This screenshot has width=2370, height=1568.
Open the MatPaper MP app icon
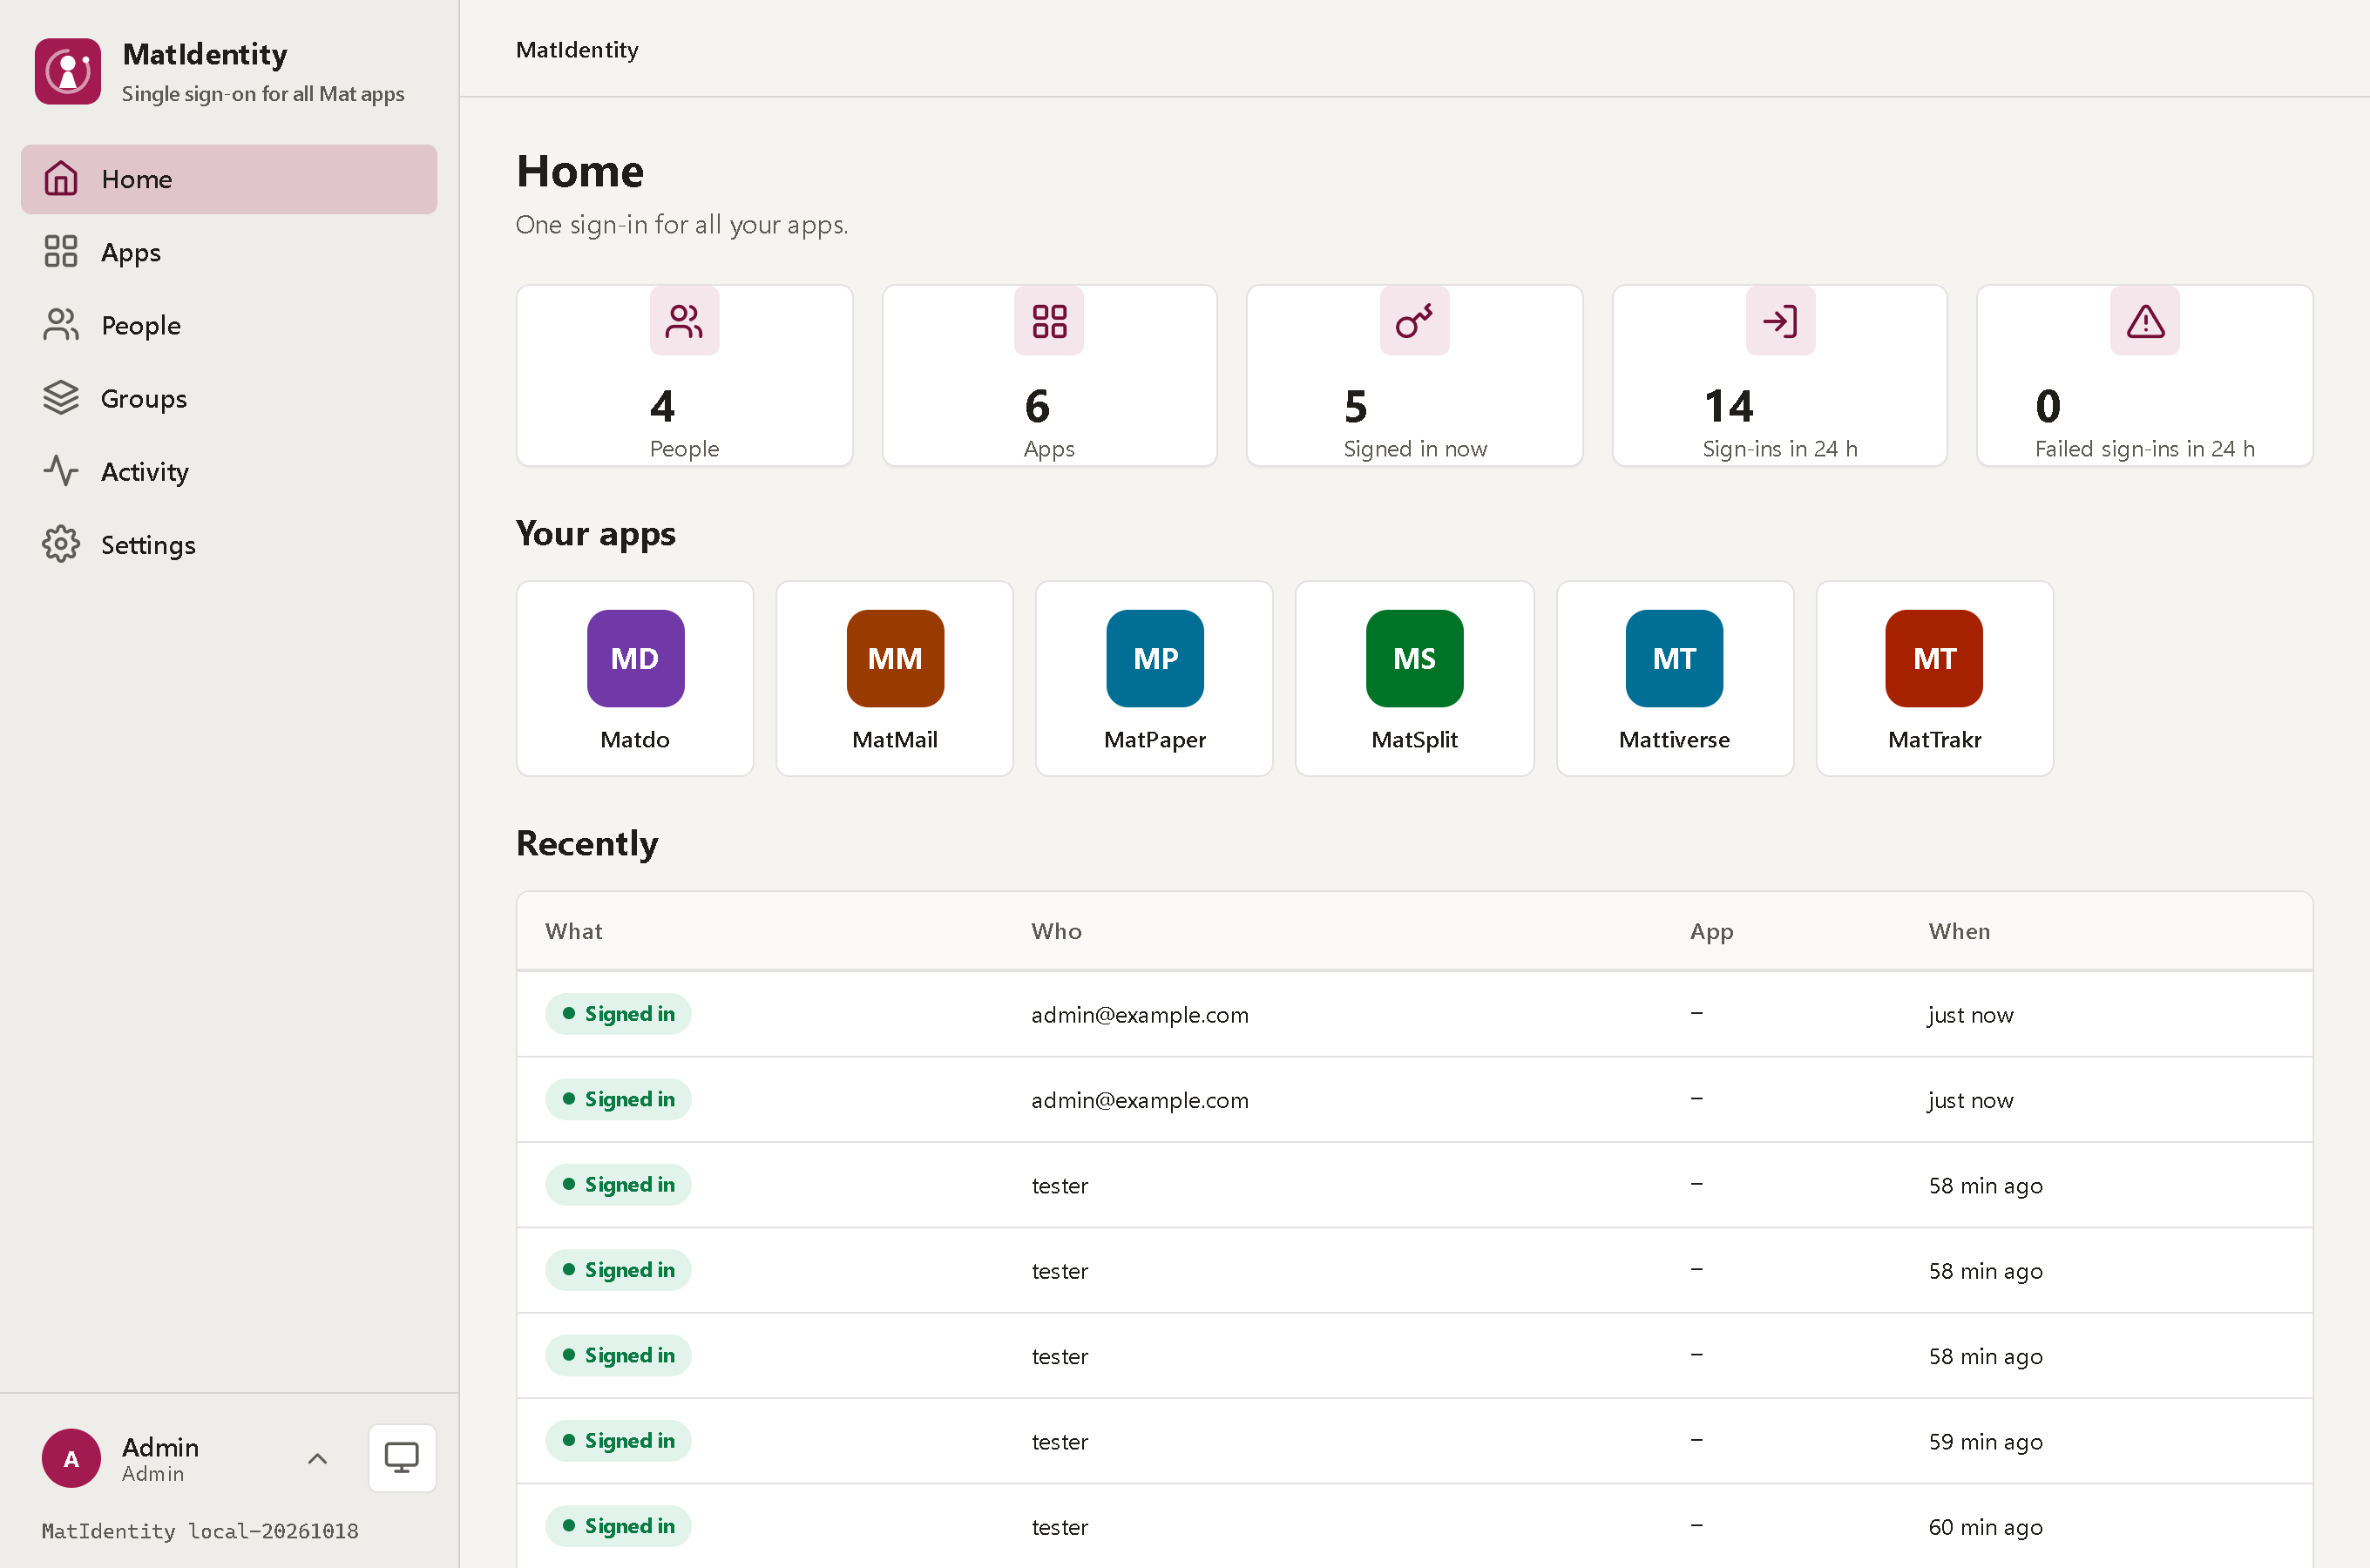[1155, 658]
